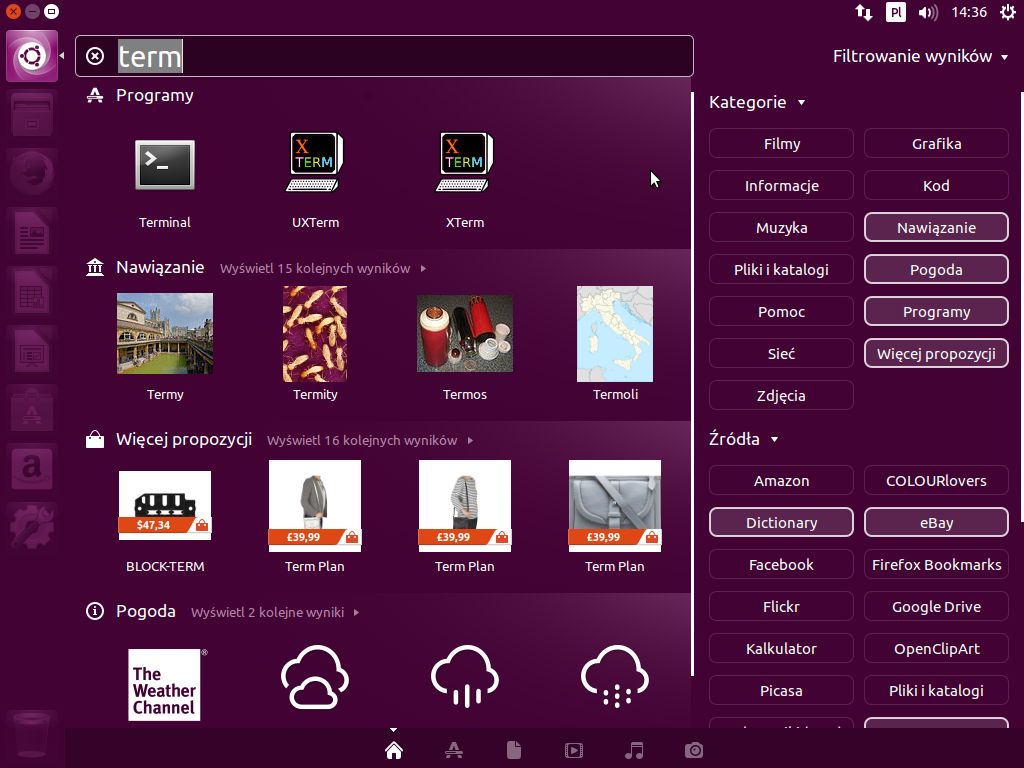This screenshot has width=1024, height=768.
Task: Switch to the Photos lens camera icon
Action: pos(694,750)
